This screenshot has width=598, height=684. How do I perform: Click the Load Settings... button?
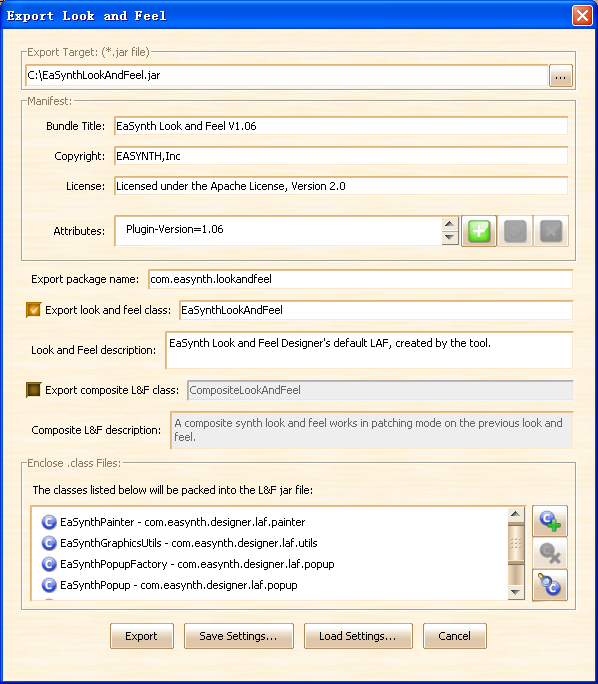click(358, 636)
